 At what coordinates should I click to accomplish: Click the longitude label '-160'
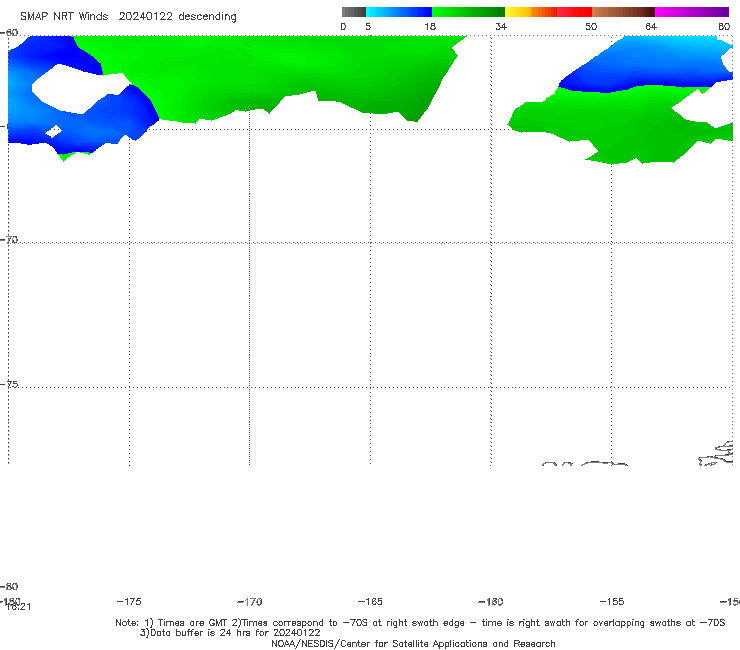click(491, 601)
